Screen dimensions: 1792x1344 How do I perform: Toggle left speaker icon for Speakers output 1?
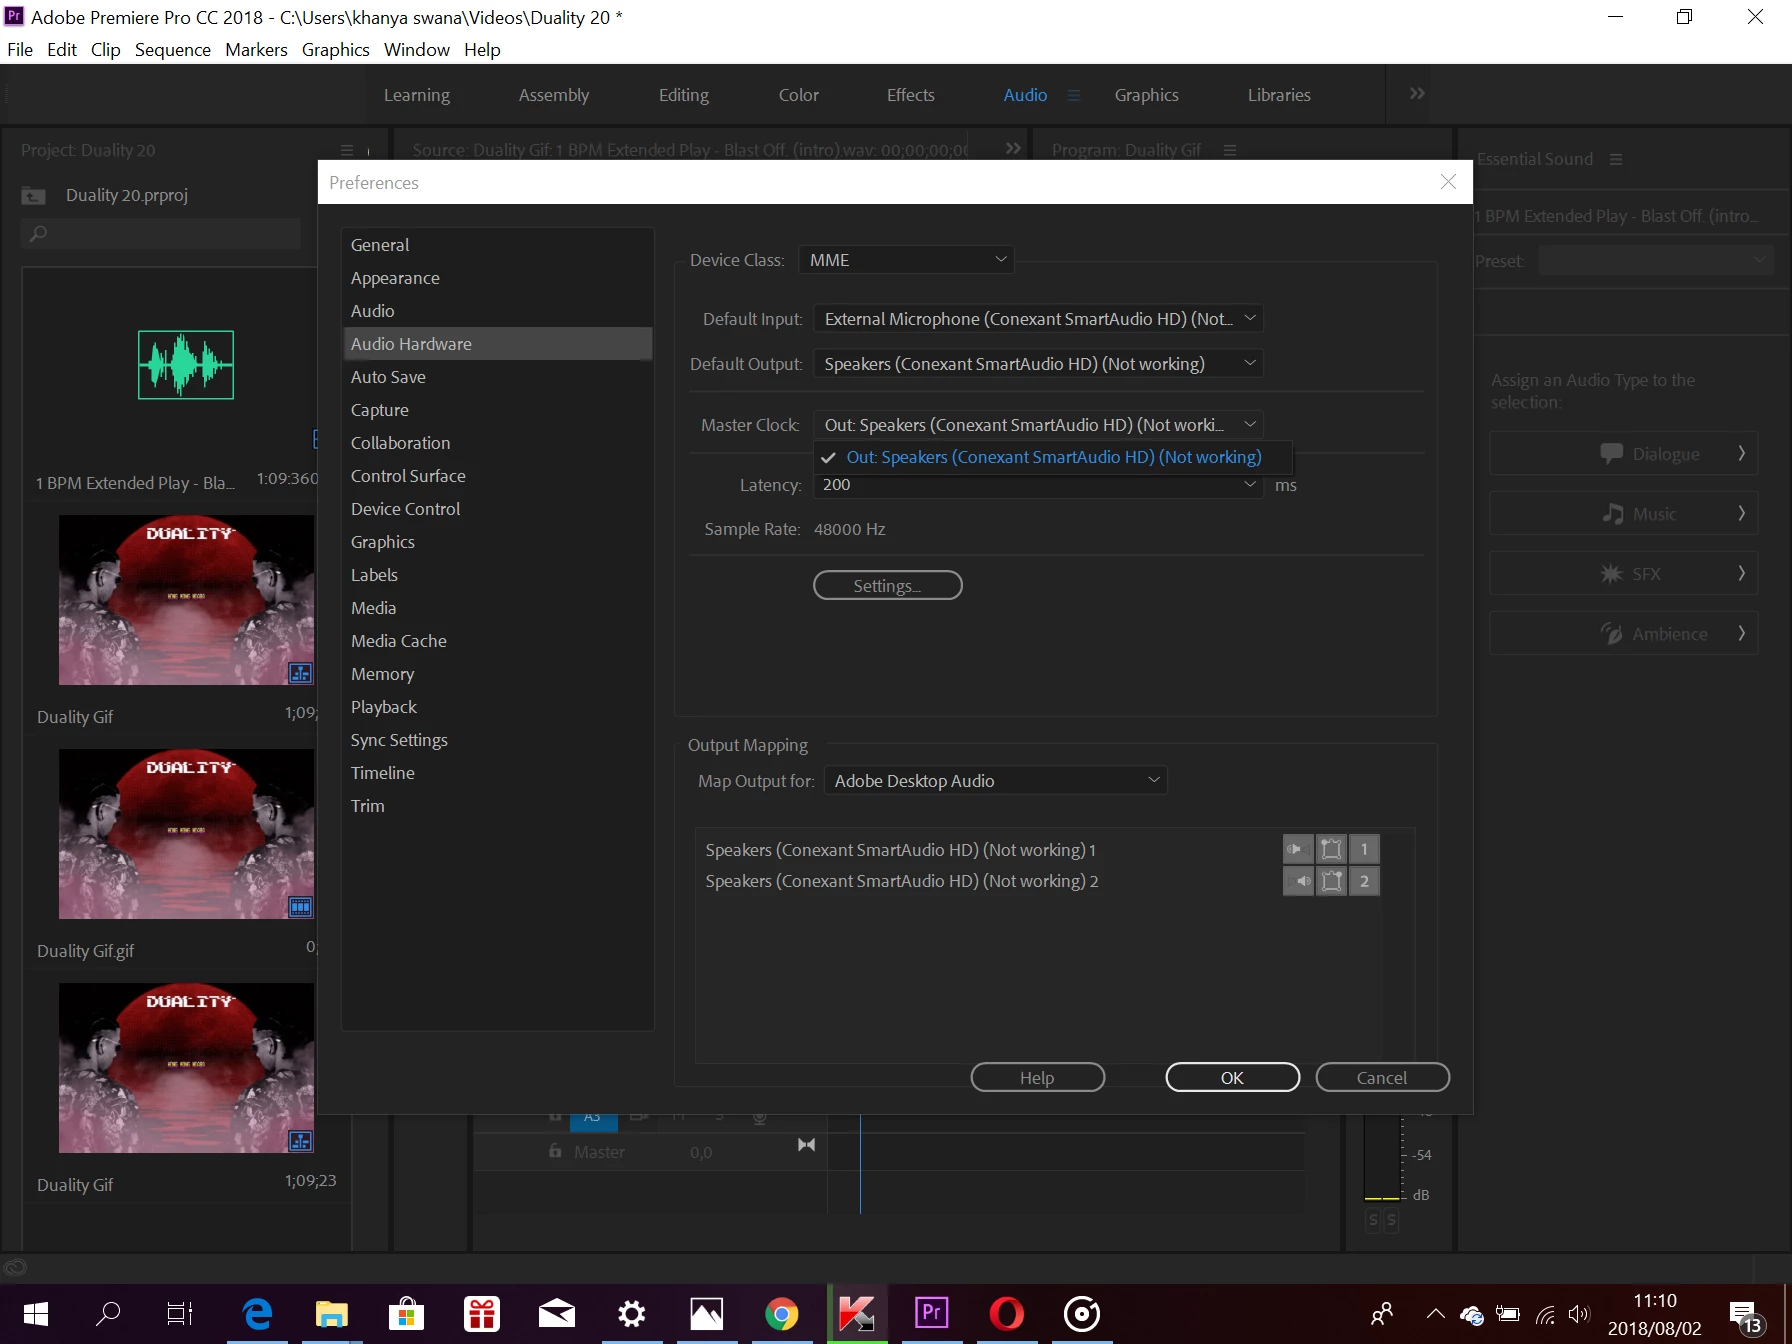coord(1298,849)
